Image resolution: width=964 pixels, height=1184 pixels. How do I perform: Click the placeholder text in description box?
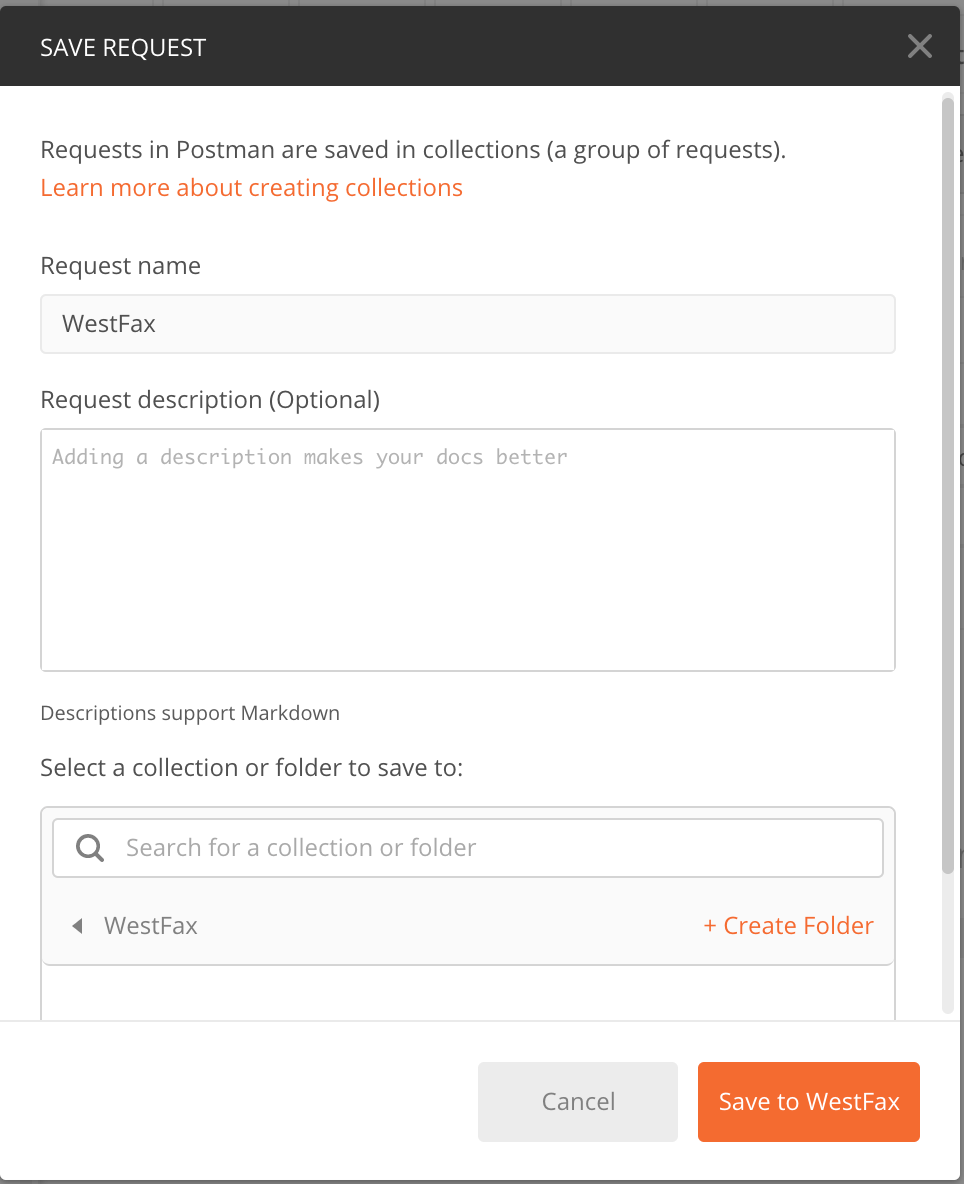click(303, 456)
